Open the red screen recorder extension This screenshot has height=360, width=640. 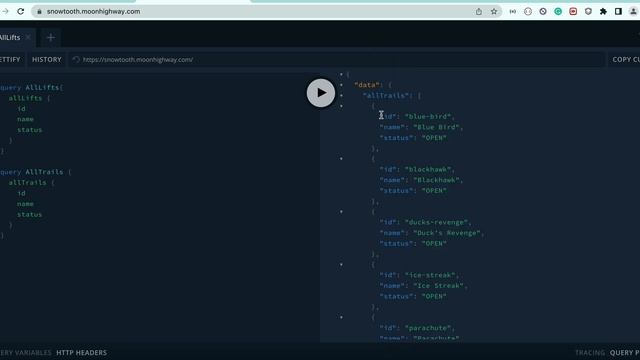tap(573, 11)
